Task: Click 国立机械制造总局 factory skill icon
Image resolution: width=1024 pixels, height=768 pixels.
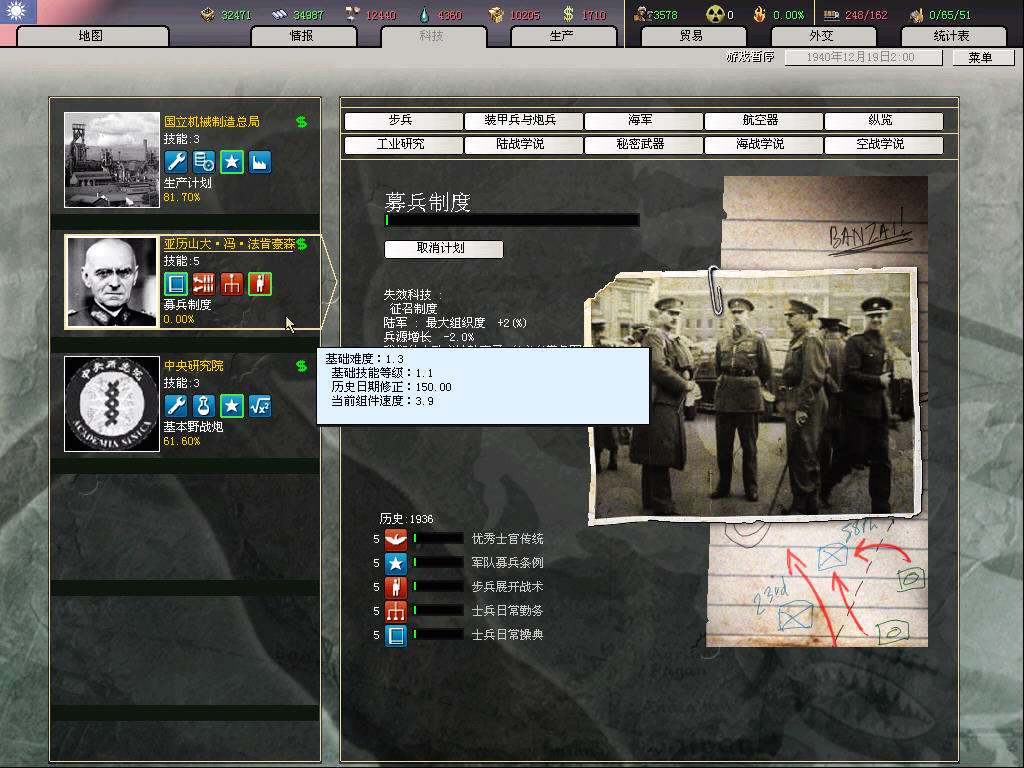Action: [260, 162]
